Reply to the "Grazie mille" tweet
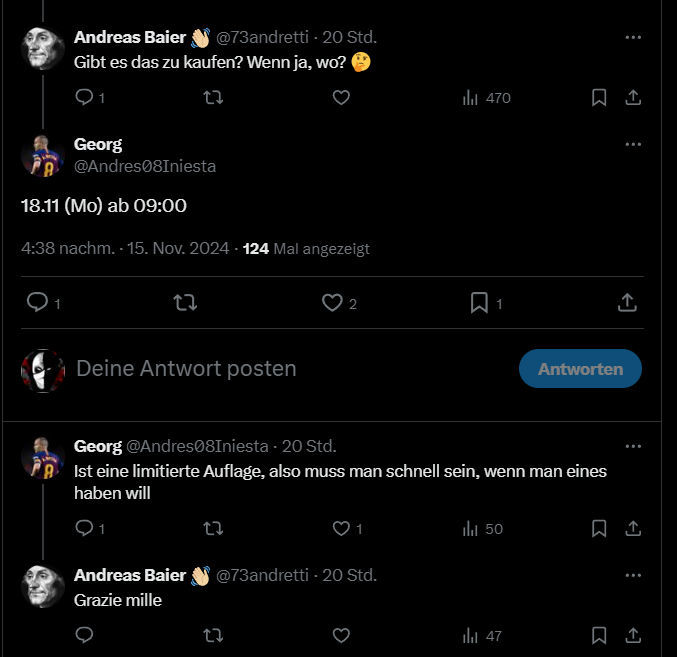 tap(85, 635)
